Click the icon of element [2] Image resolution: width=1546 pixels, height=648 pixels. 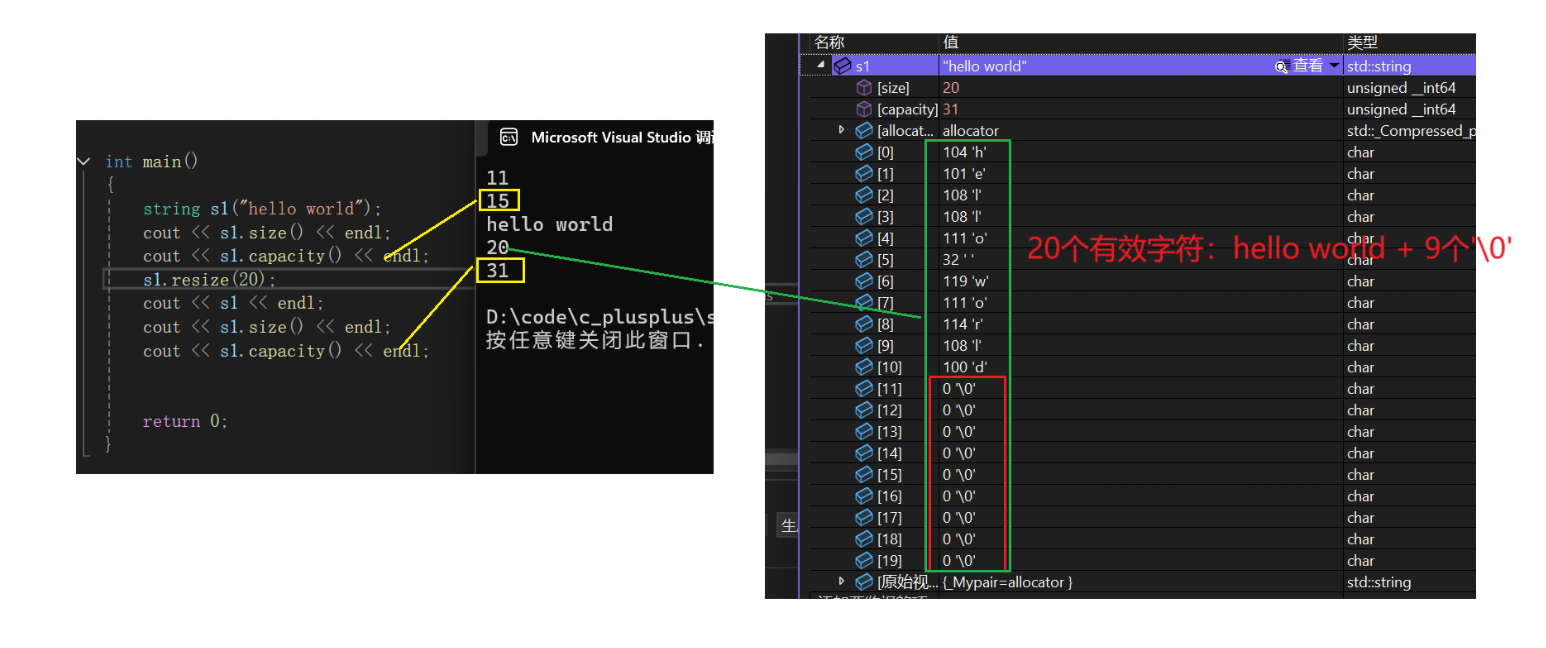click(864, 195)
